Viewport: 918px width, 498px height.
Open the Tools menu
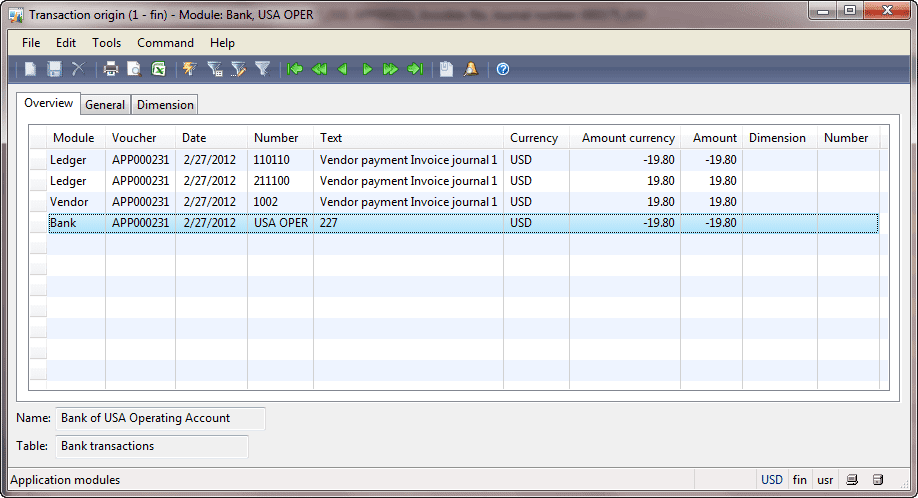pyautogui.click(x=107, y=43)
